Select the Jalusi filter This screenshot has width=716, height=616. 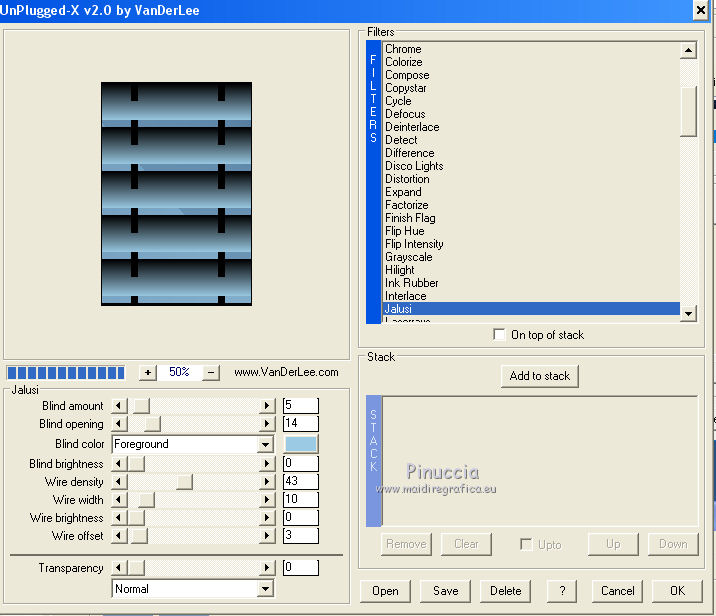coord(531,309)
